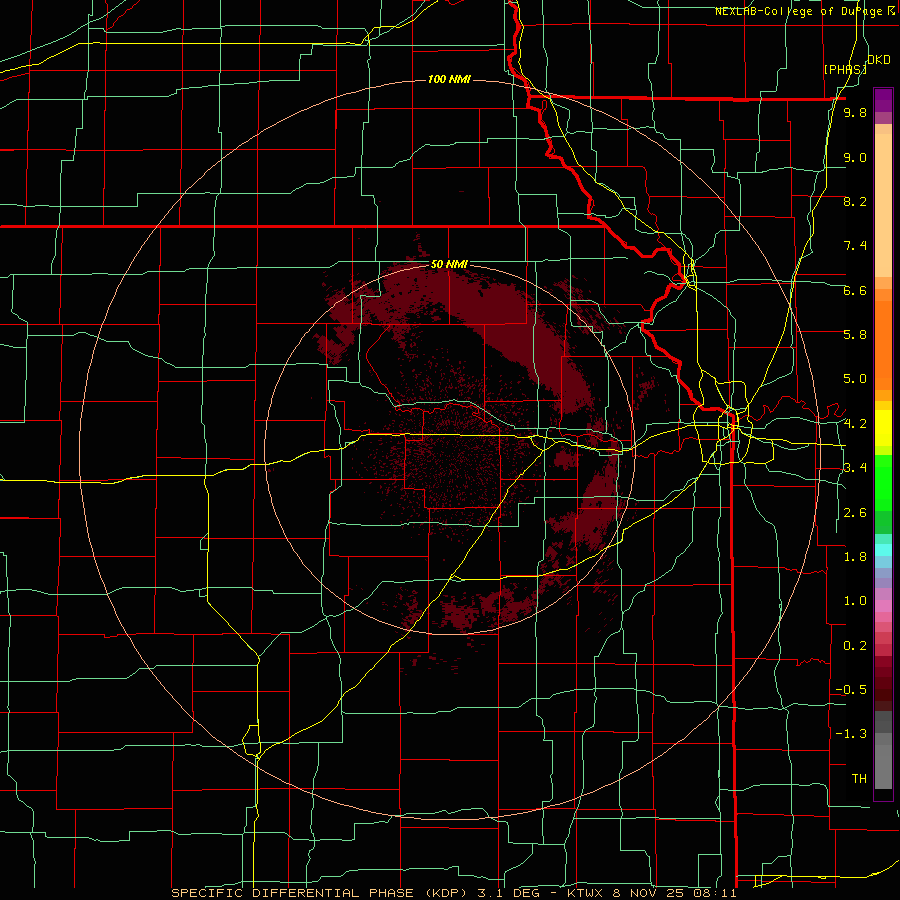This screenshot has height=900, width=900.
Task: Click the 1.0 color scale value
Action: click(855, 601)
